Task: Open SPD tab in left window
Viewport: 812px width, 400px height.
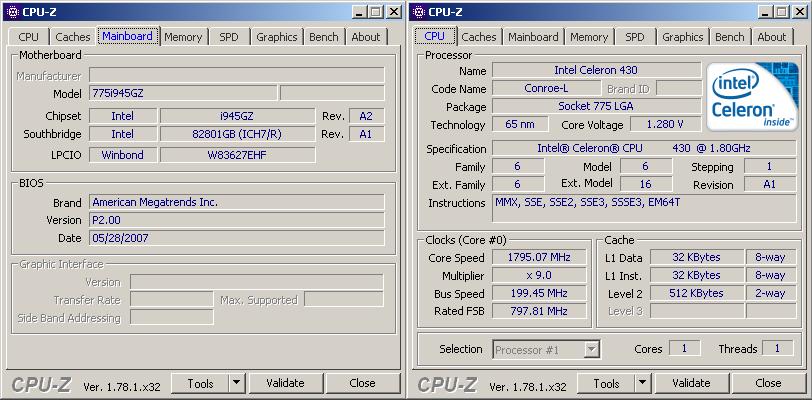Action: tap(229, 37)
